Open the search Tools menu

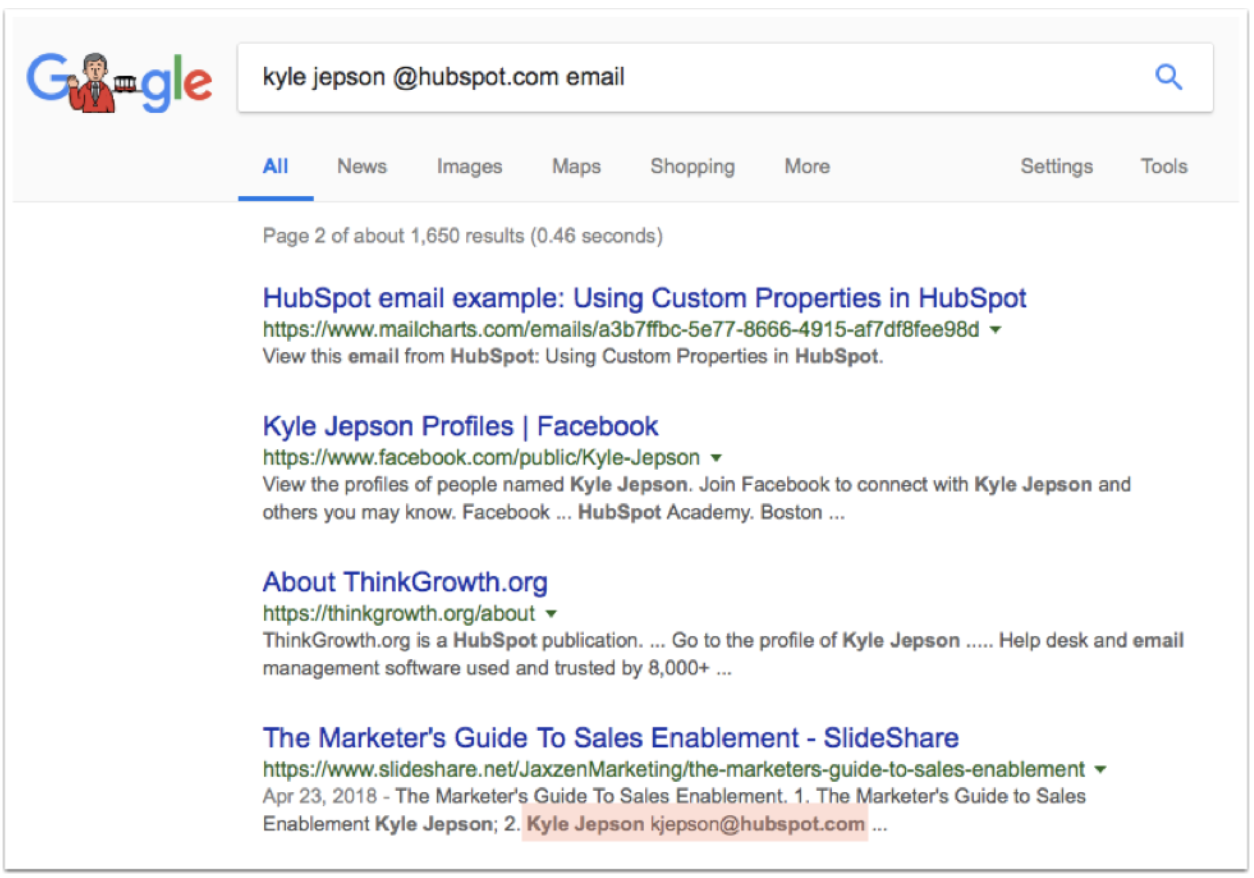pos(1164,167)
